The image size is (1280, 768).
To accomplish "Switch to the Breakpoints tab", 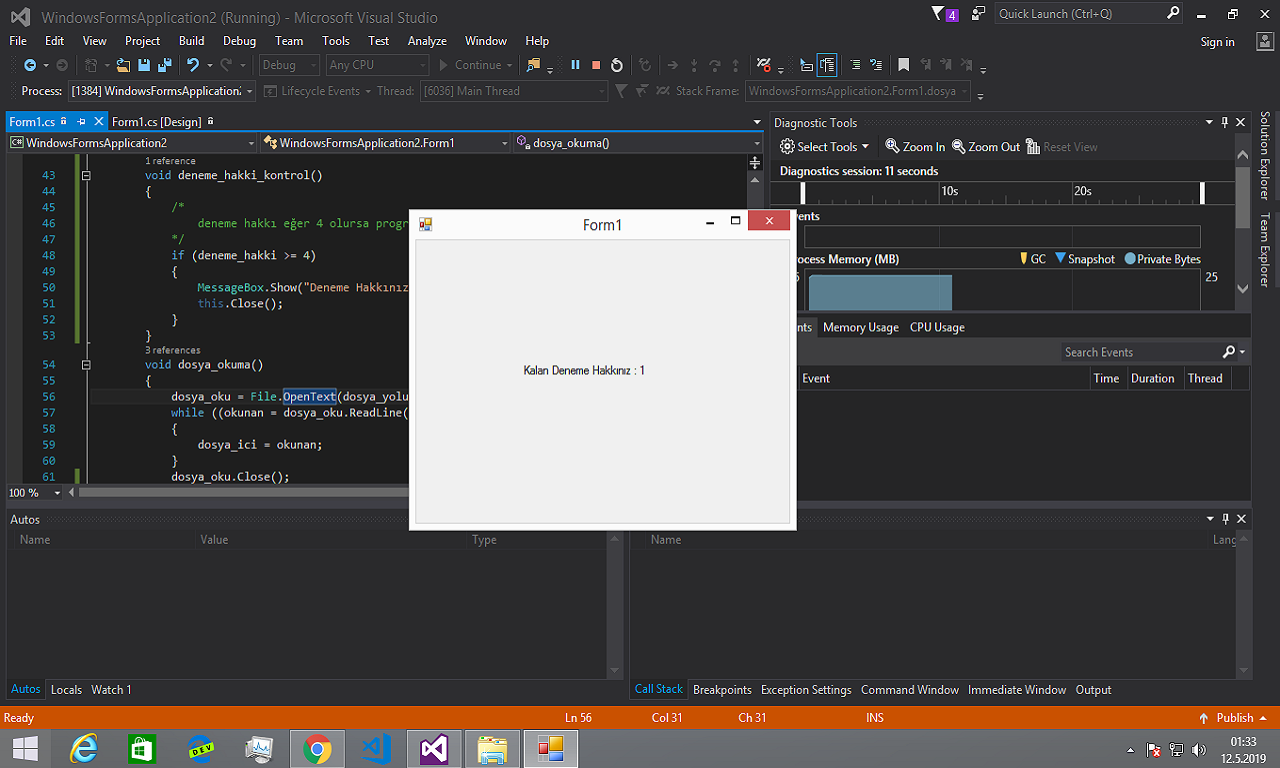I will pyautogui.click(x=722, y=689).
